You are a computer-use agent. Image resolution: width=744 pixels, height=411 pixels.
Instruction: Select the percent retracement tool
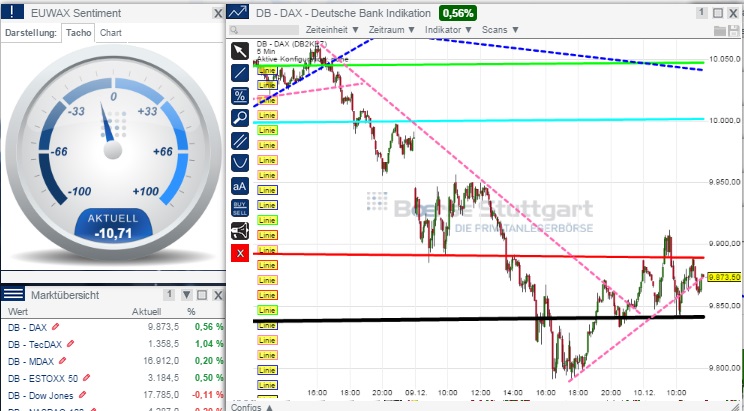[240, 96]
